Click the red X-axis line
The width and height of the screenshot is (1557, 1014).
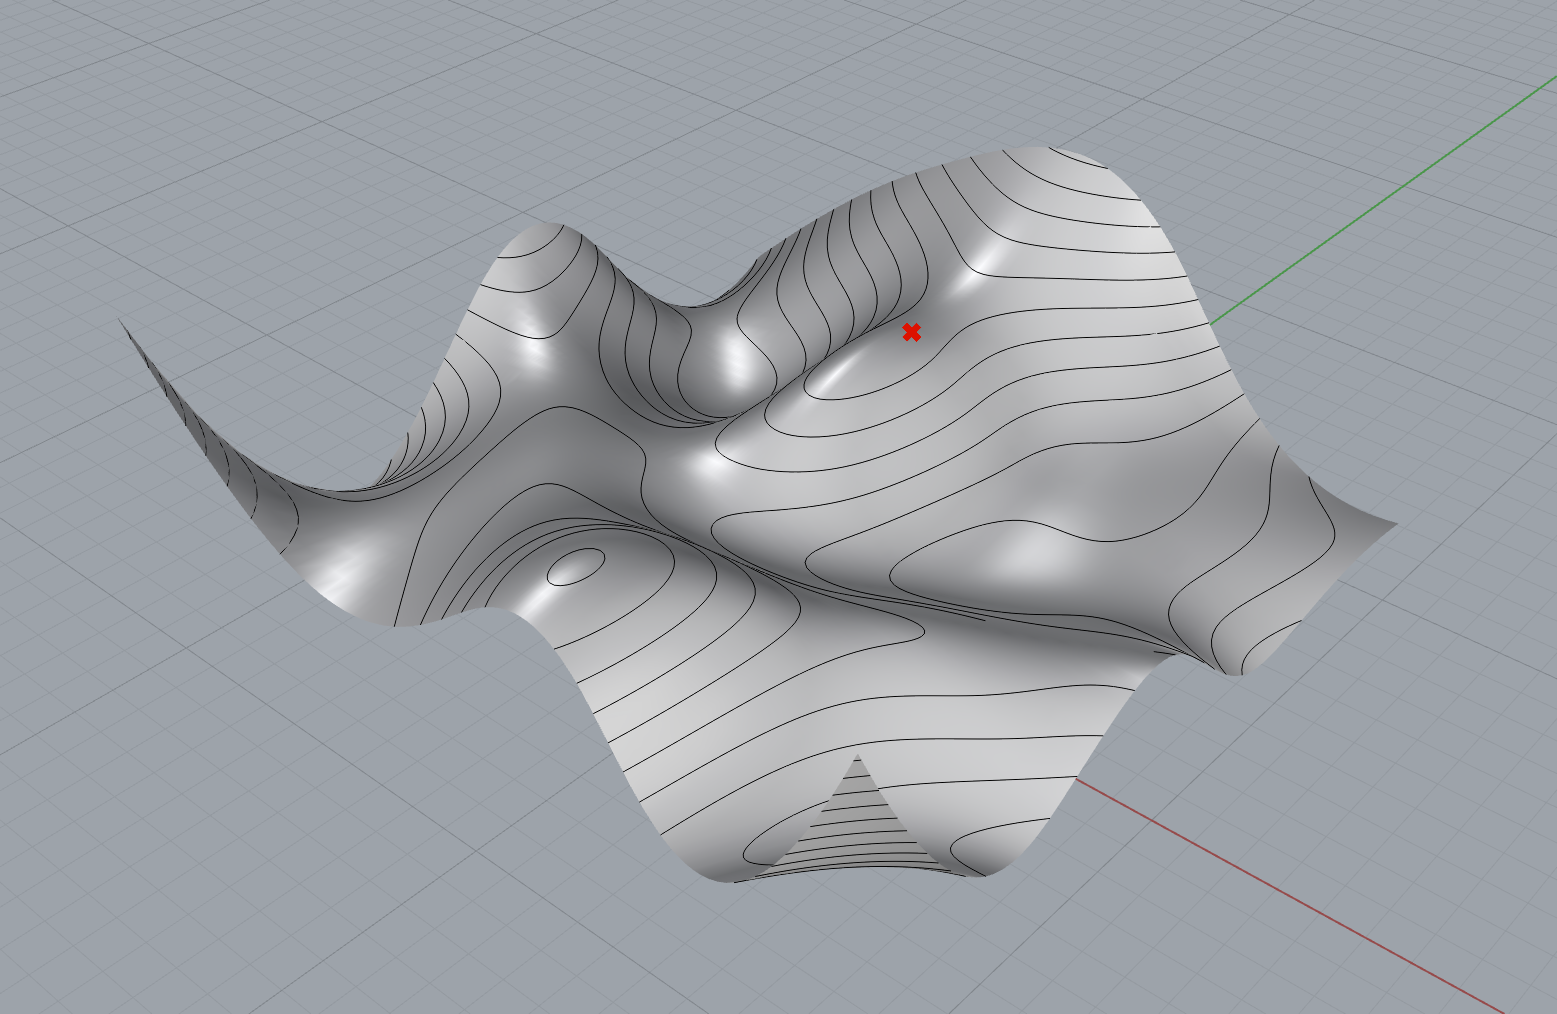coord(1290,895)
